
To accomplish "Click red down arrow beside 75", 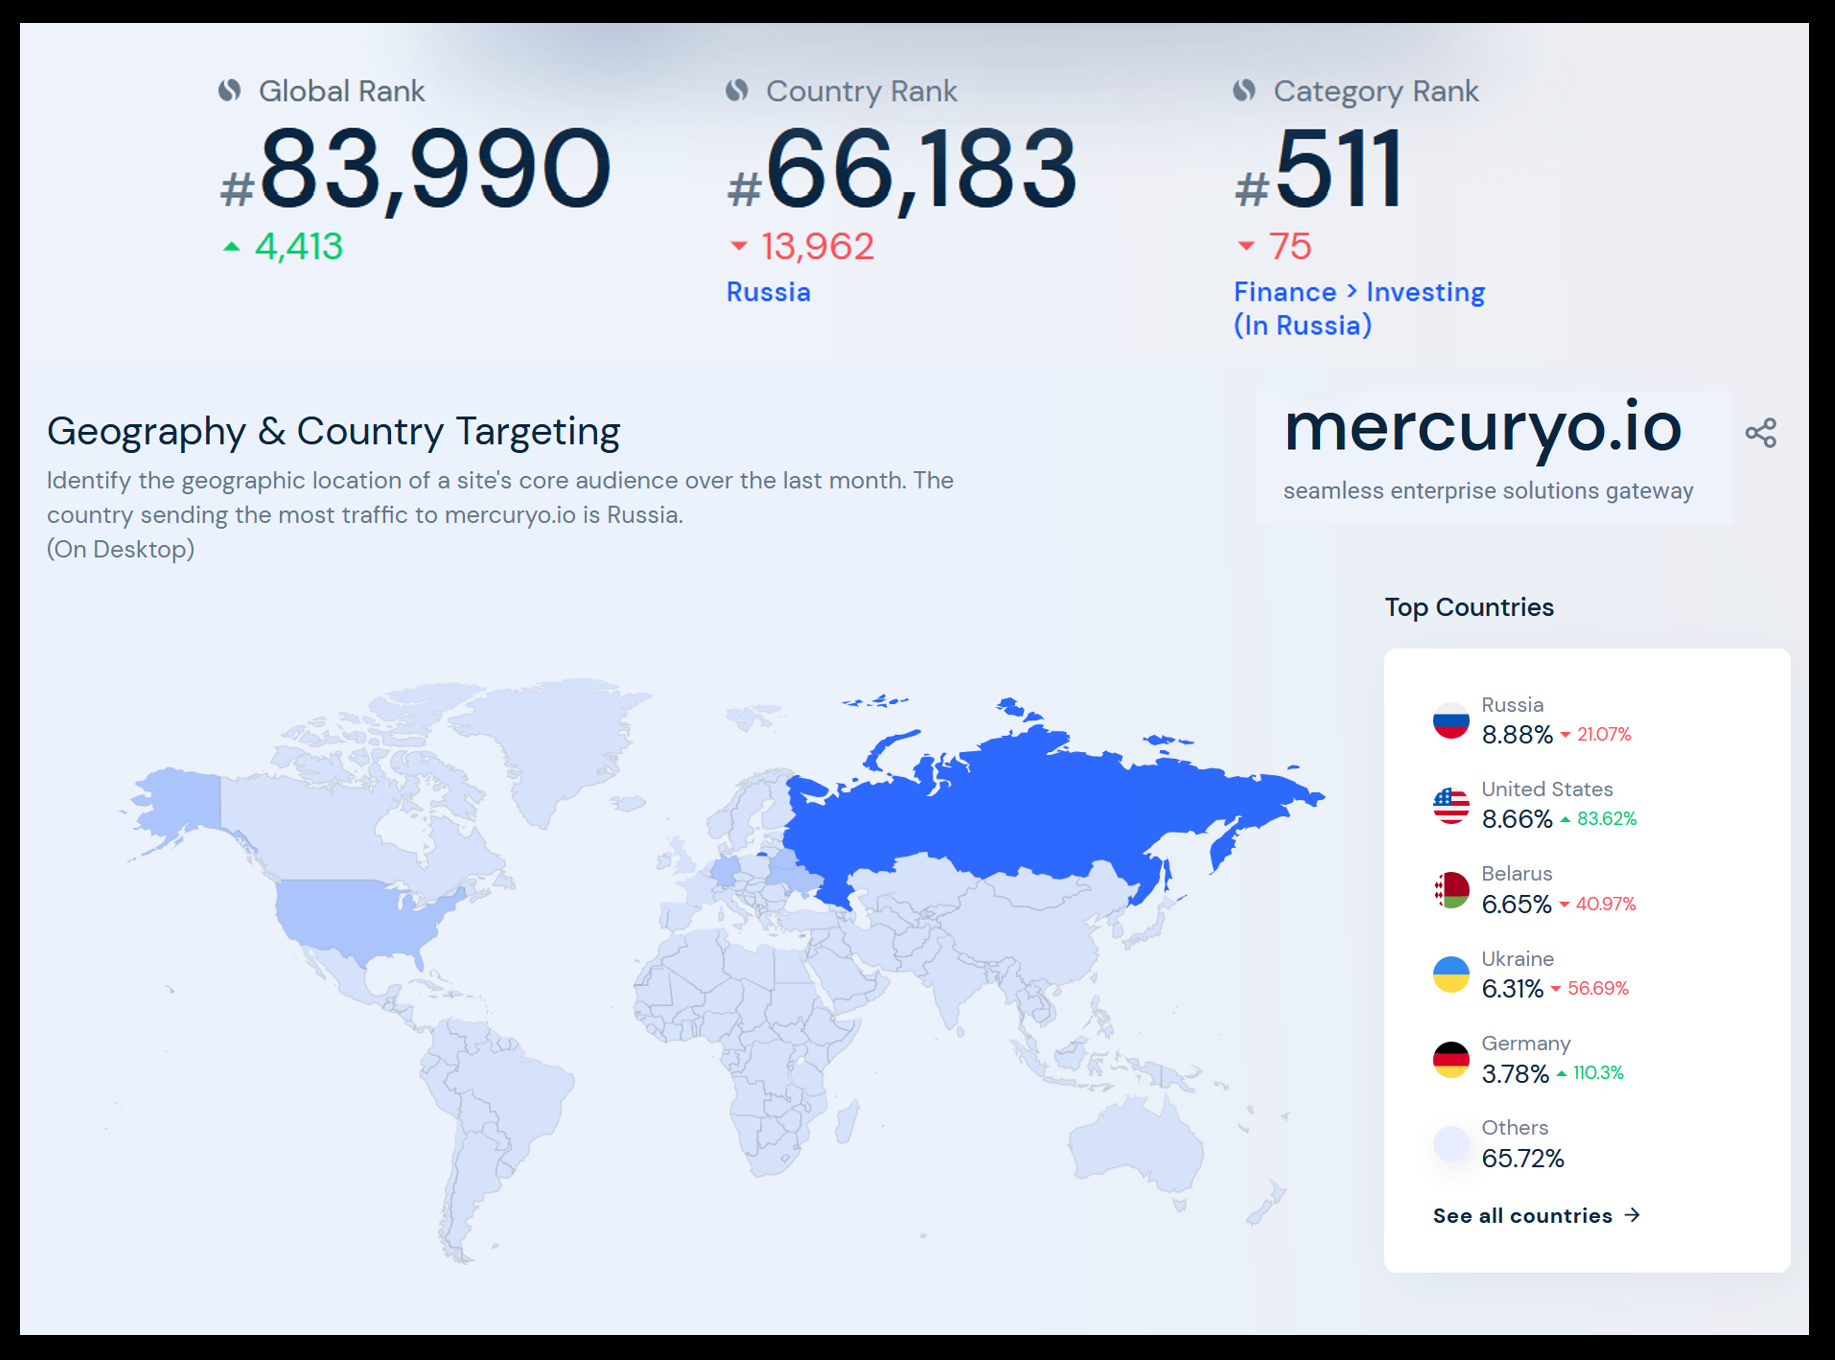I will click(1246, 246).
